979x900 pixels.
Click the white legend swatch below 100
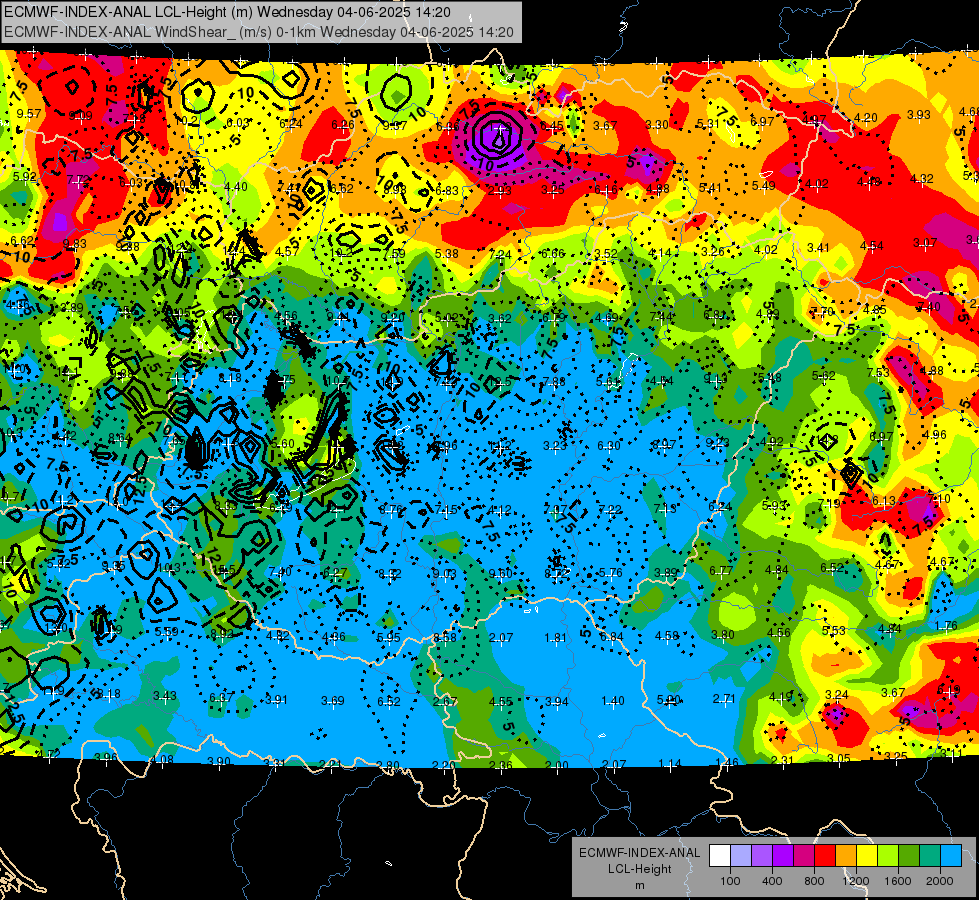coord(719,855)
